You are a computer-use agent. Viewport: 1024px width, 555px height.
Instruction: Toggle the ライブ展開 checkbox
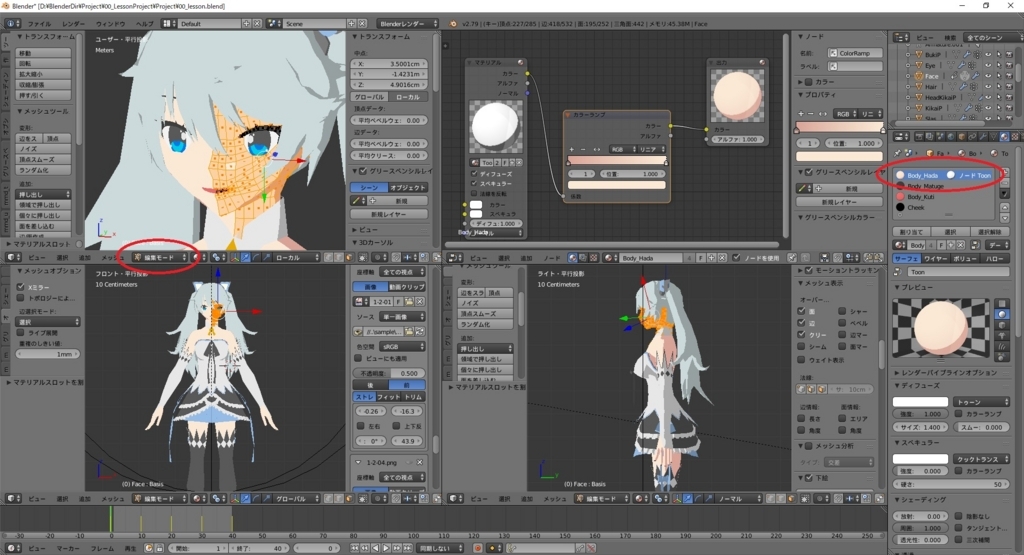(x=21, y=332)
